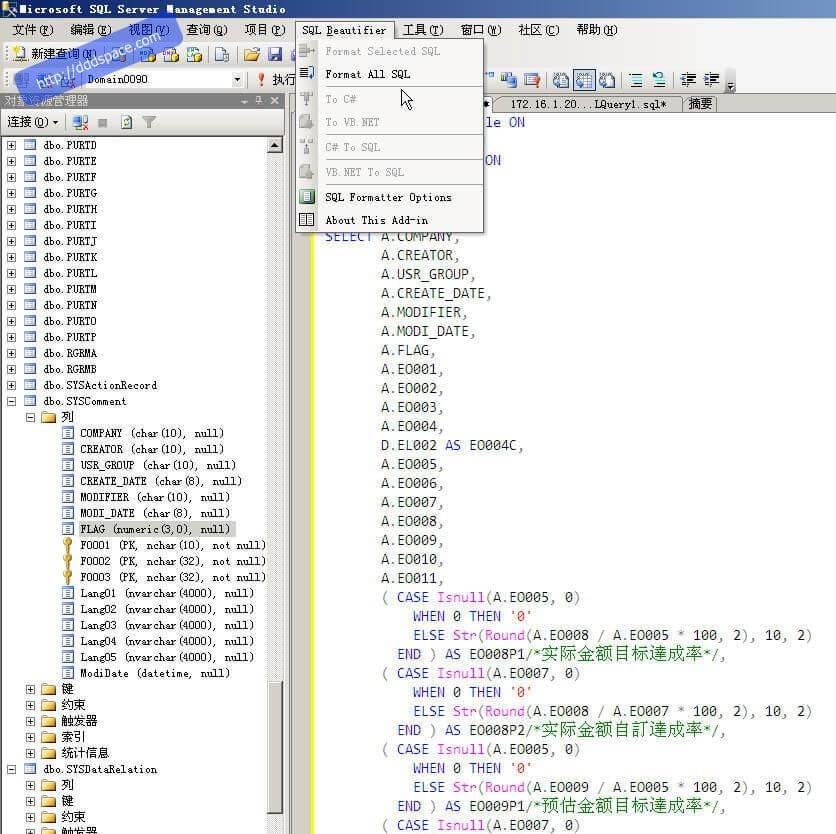Select the Lang01 (nvarchar(4000), null) column
Image resolution: width=836 pixels, height=834 pixels.
point(167,593)
